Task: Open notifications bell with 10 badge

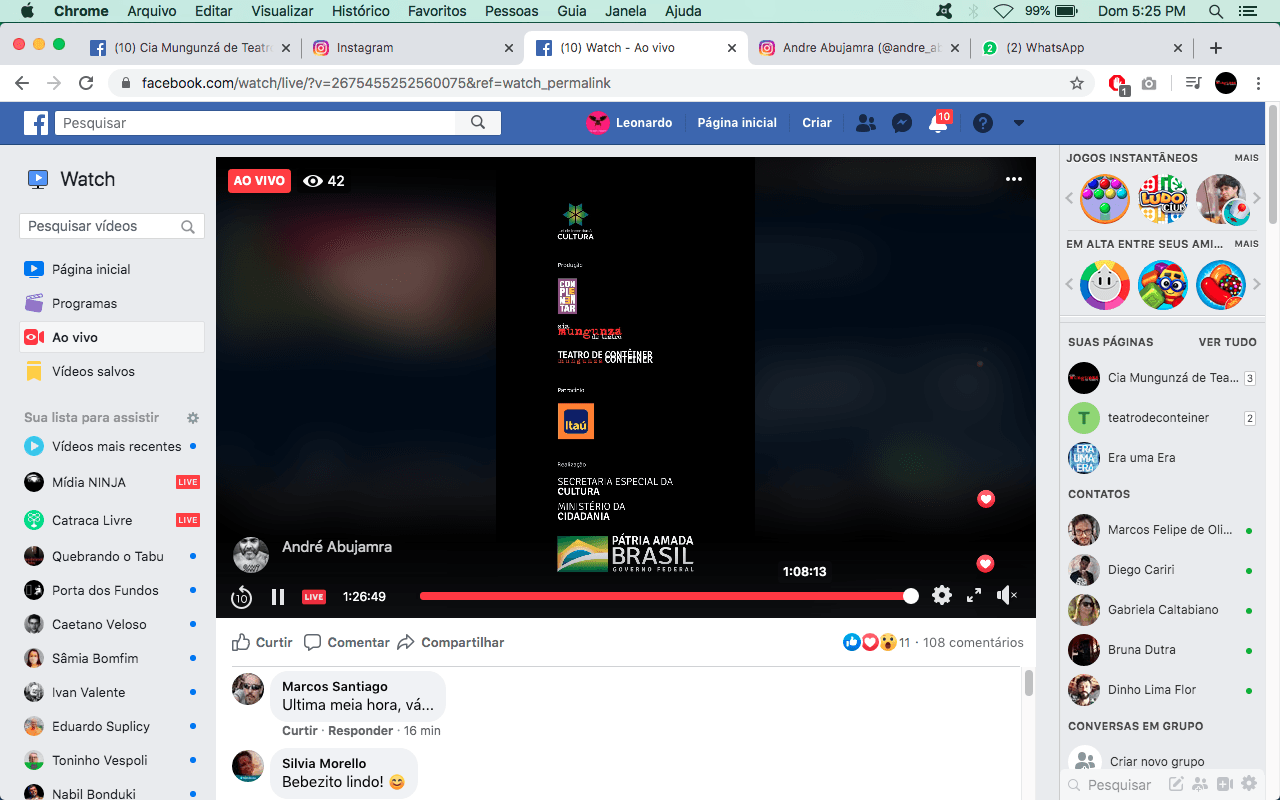Action: (x=938, y=123)
